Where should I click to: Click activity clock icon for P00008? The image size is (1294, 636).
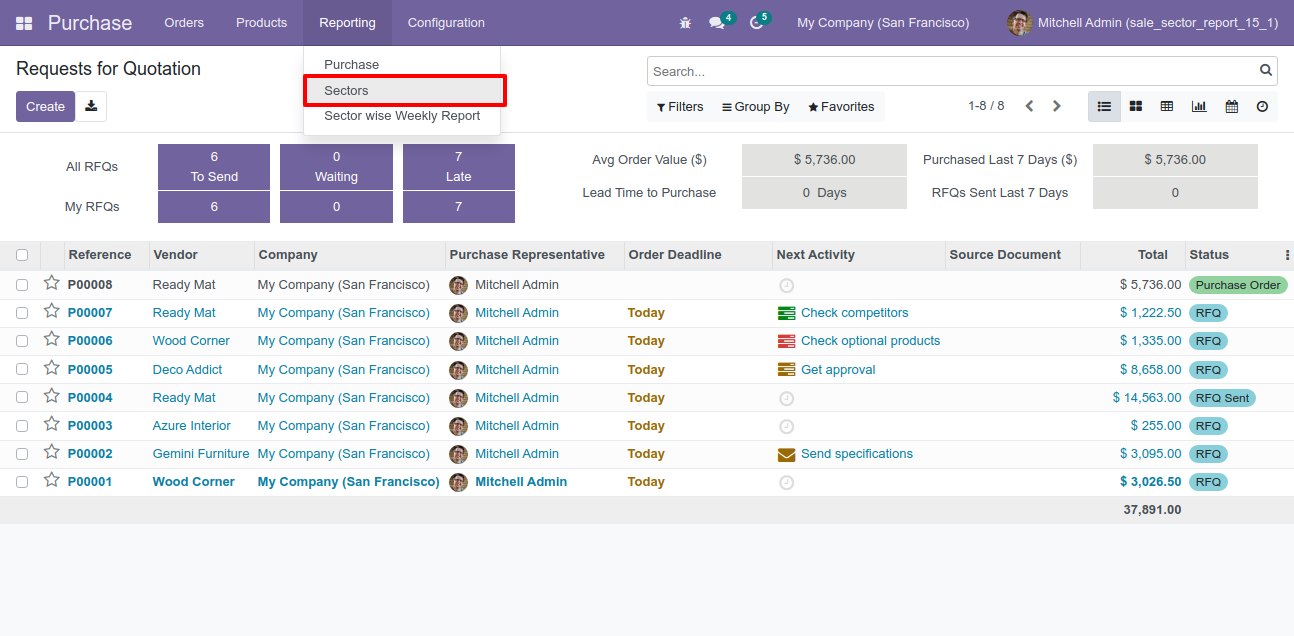pos(786,285)
